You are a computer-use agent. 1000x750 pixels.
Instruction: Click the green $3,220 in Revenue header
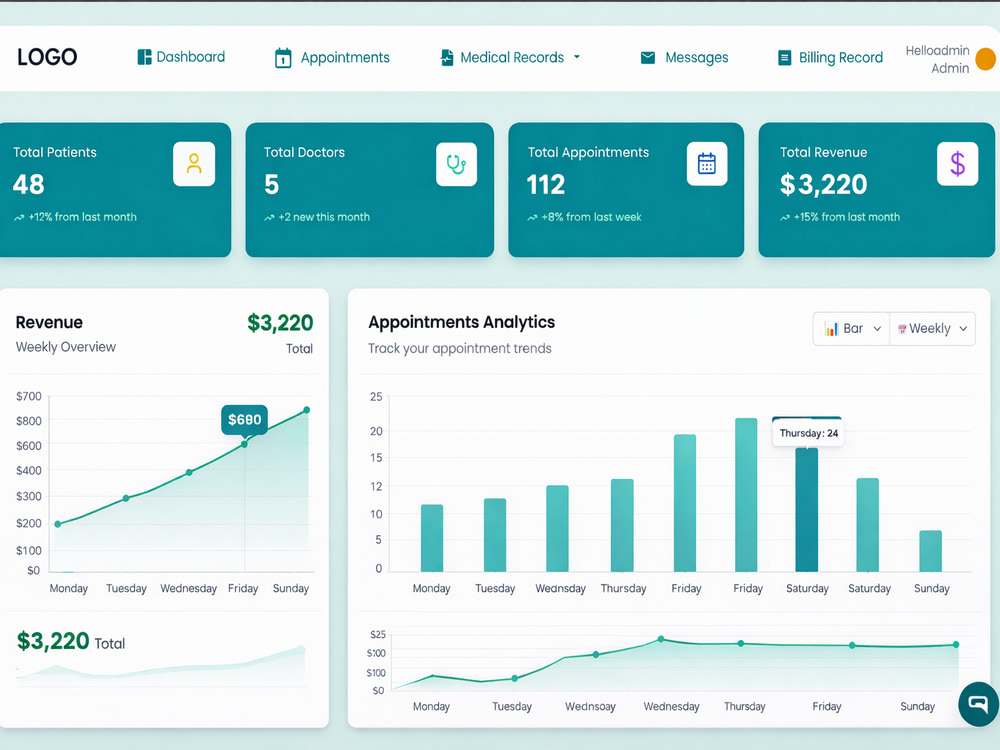[x=280, y=323]
